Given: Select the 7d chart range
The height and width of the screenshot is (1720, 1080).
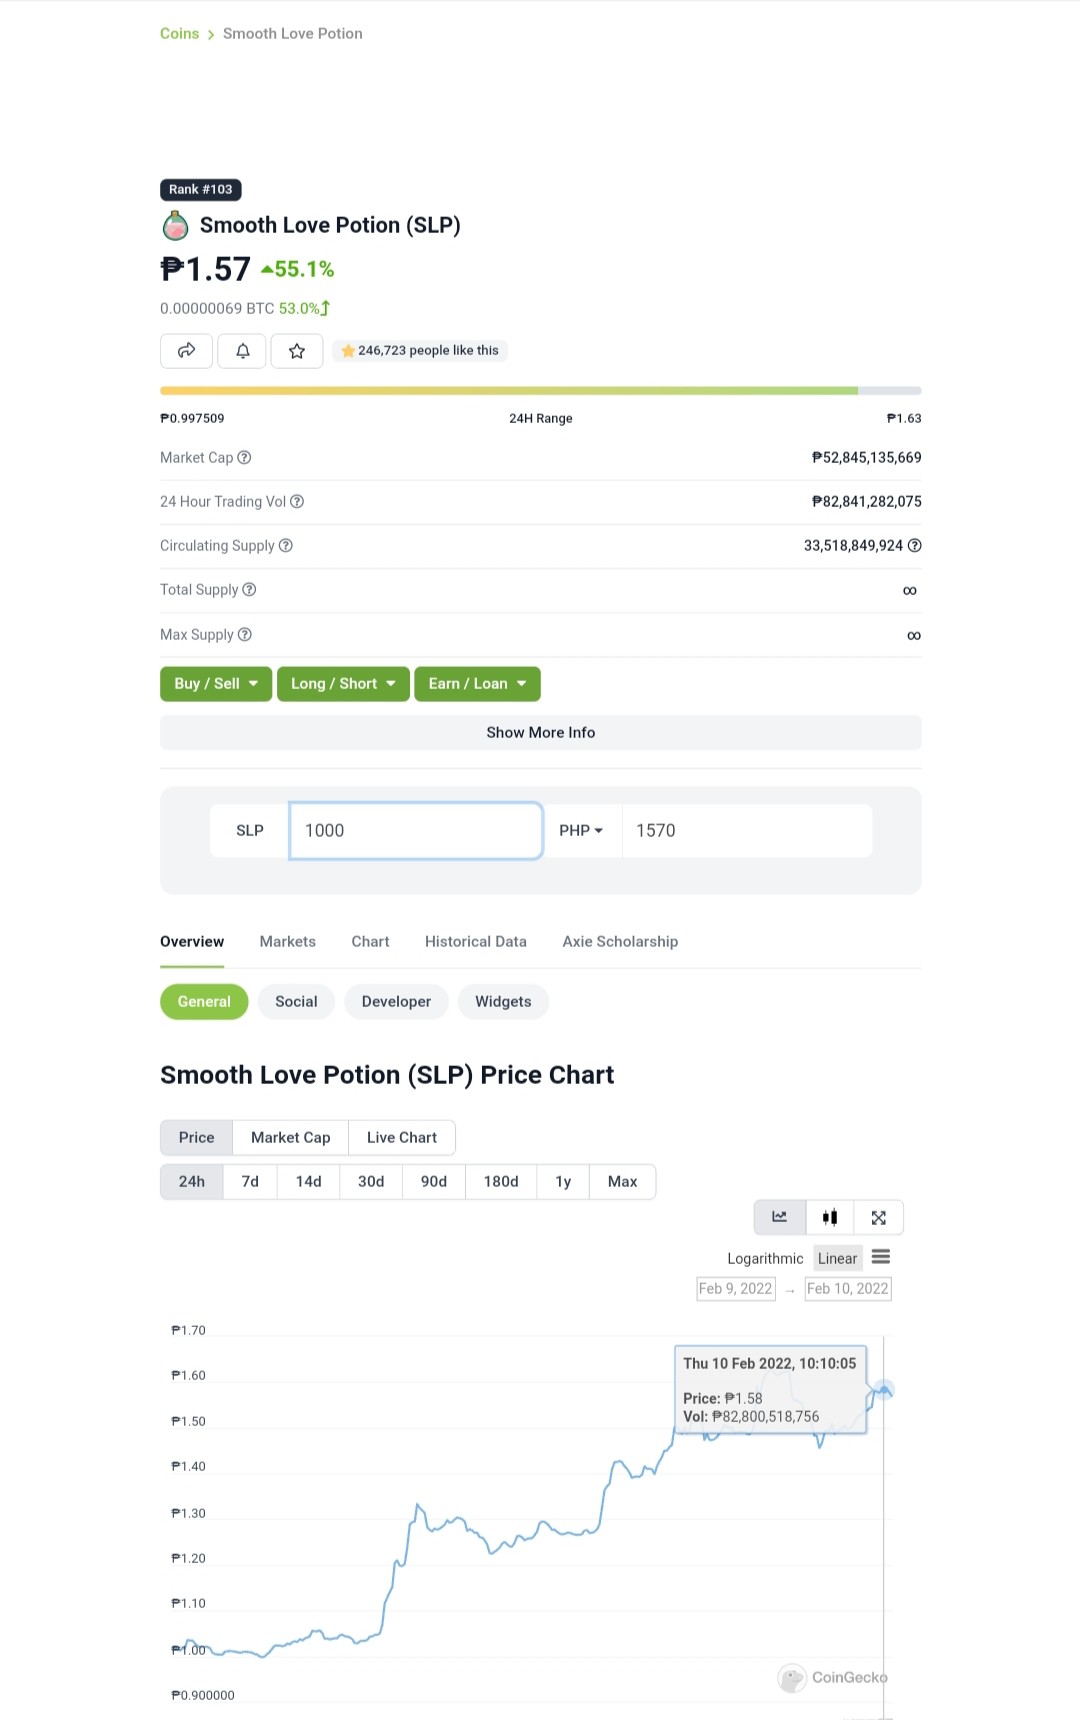Looking at the screenshot, I should 250,1181.
